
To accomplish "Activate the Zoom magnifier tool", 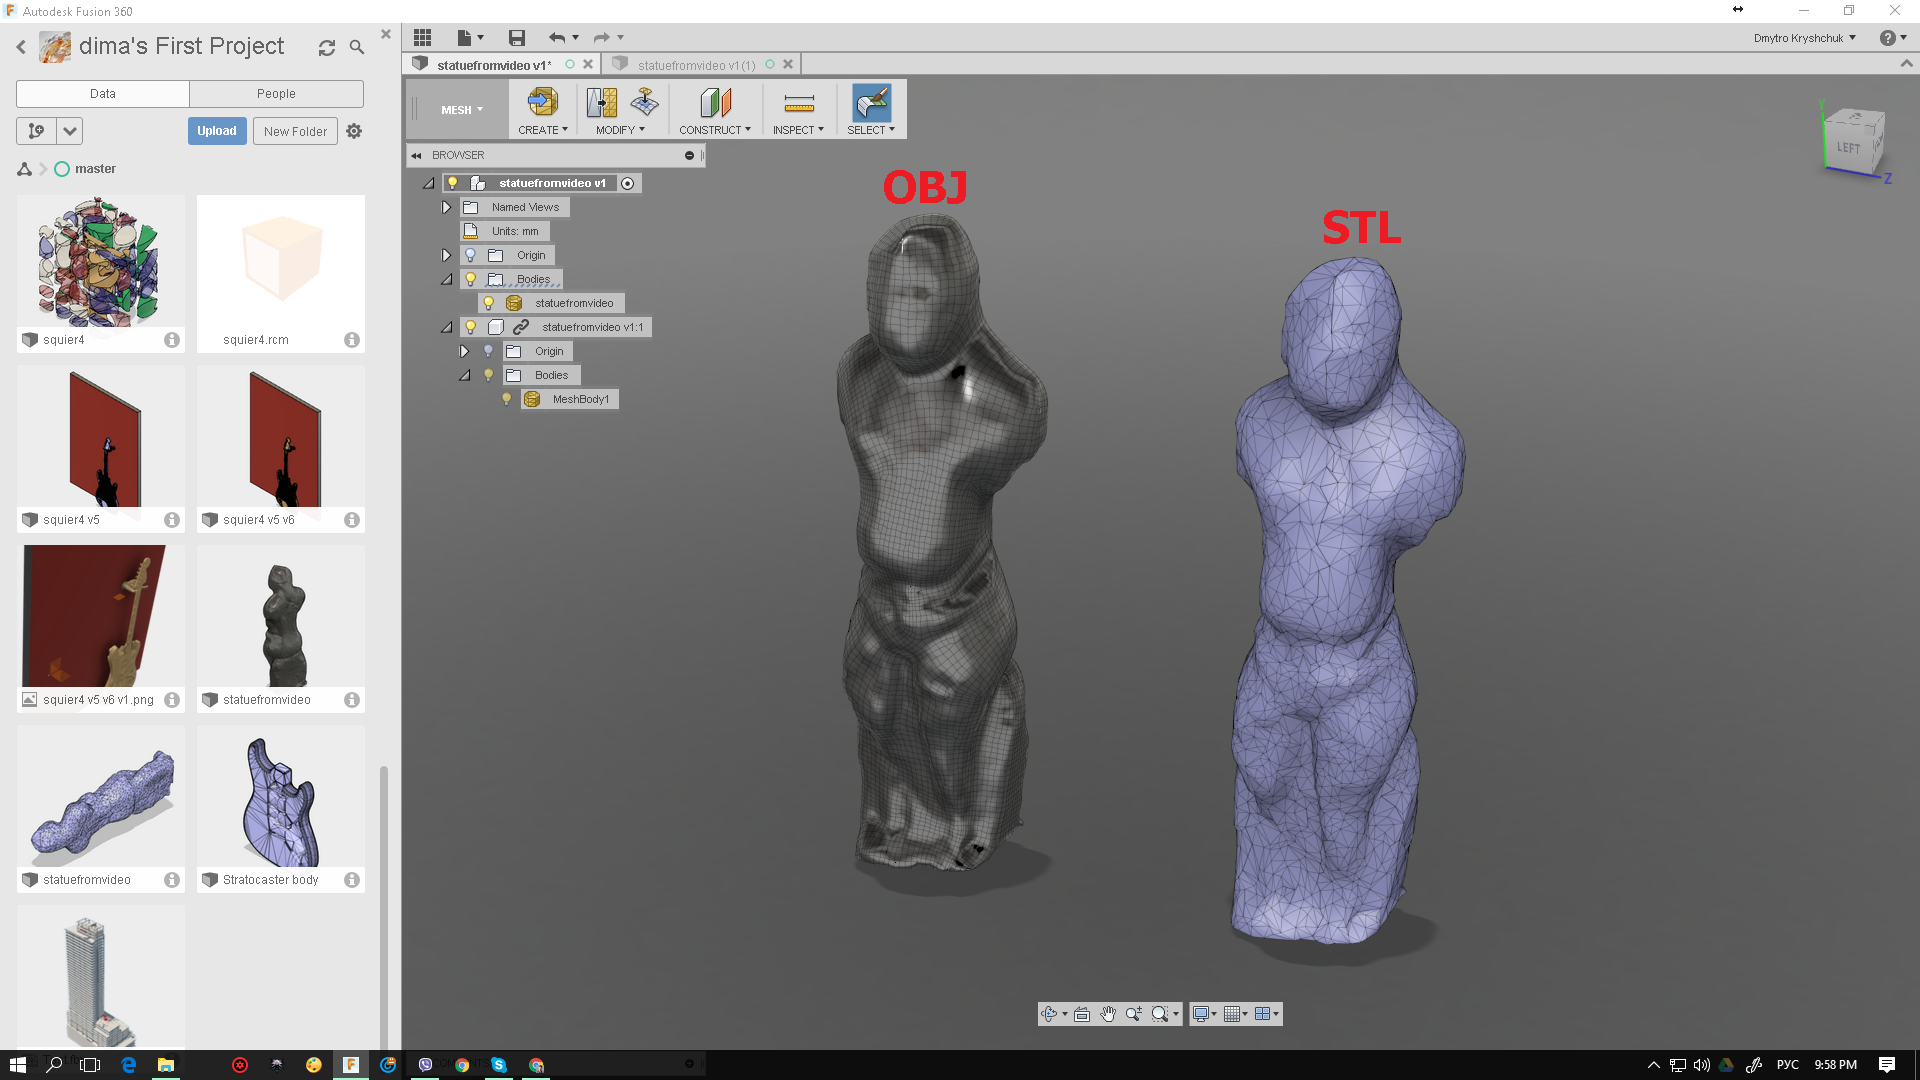I will tap(1134, 1014).
